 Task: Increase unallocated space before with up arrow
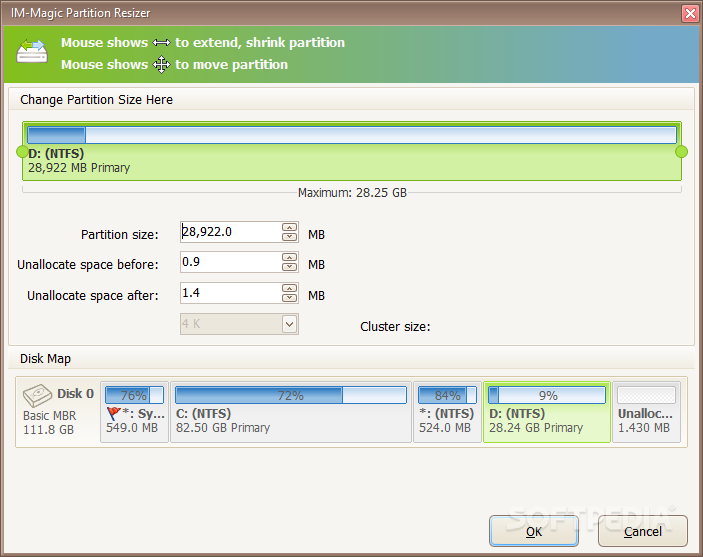point(290,257)
